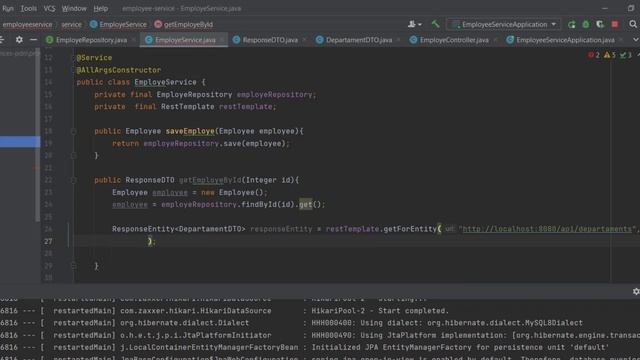This screenshot has height=360, width=640.
Task: Click employeeservice breadcrumb in navigation bar
Action: tap(27, 24)
